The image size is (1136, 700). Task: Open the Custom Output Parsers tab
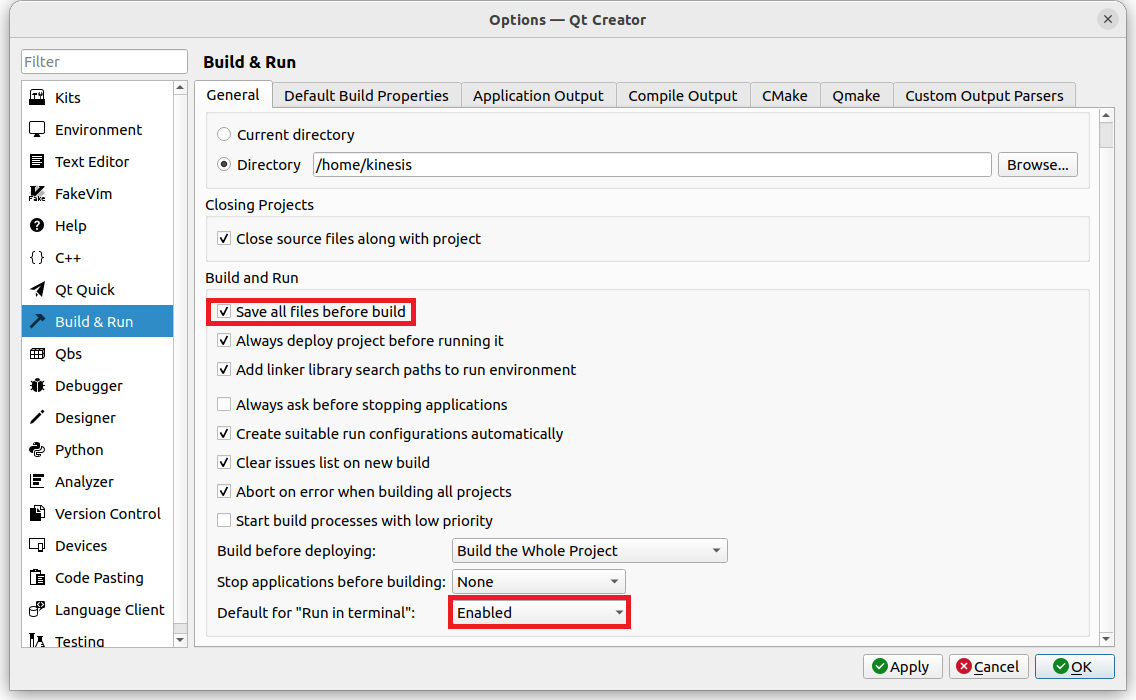coord(984,96)
